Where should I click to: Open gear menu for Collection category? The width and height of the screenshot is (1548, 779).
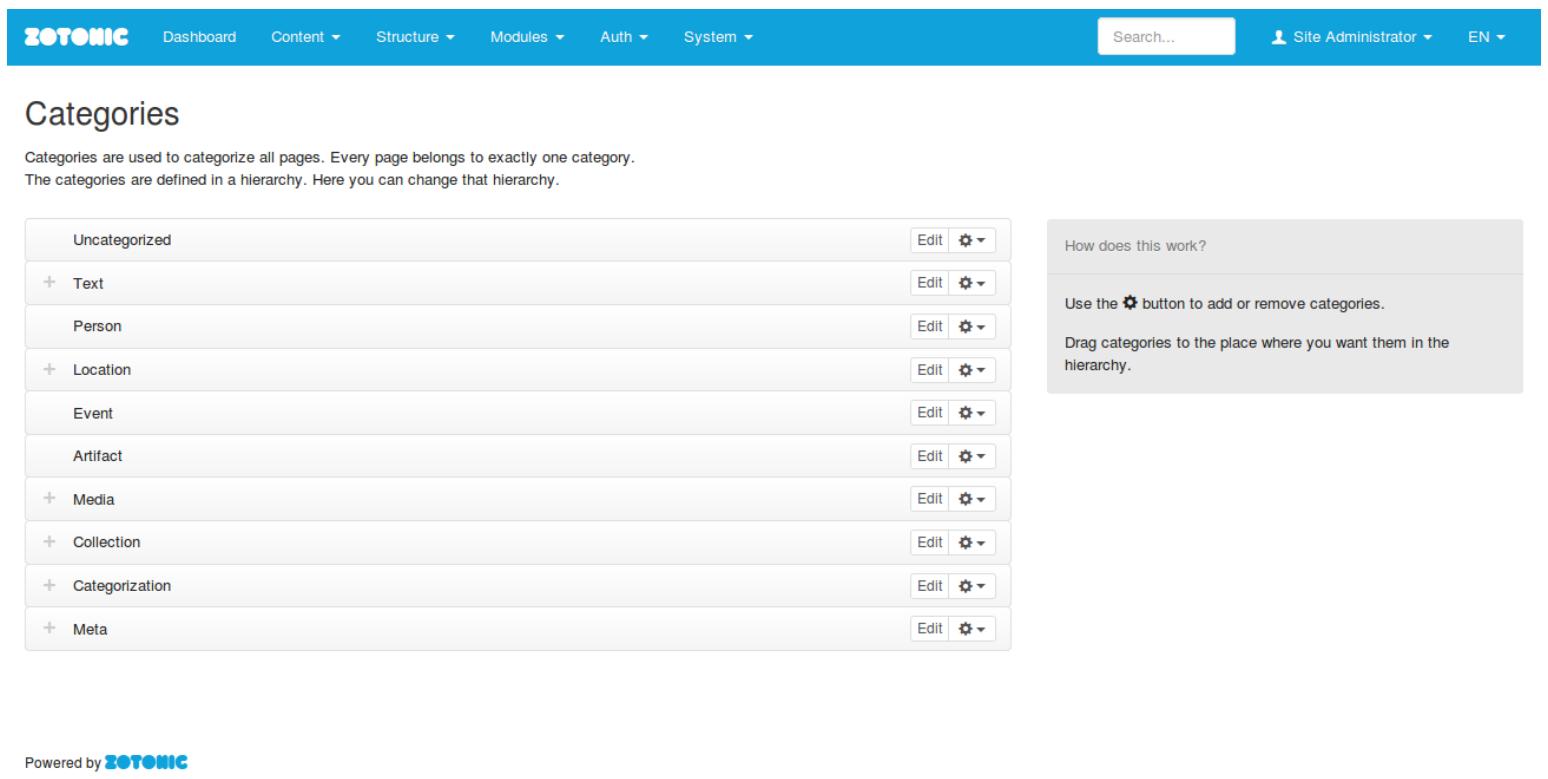coord(972,542)
